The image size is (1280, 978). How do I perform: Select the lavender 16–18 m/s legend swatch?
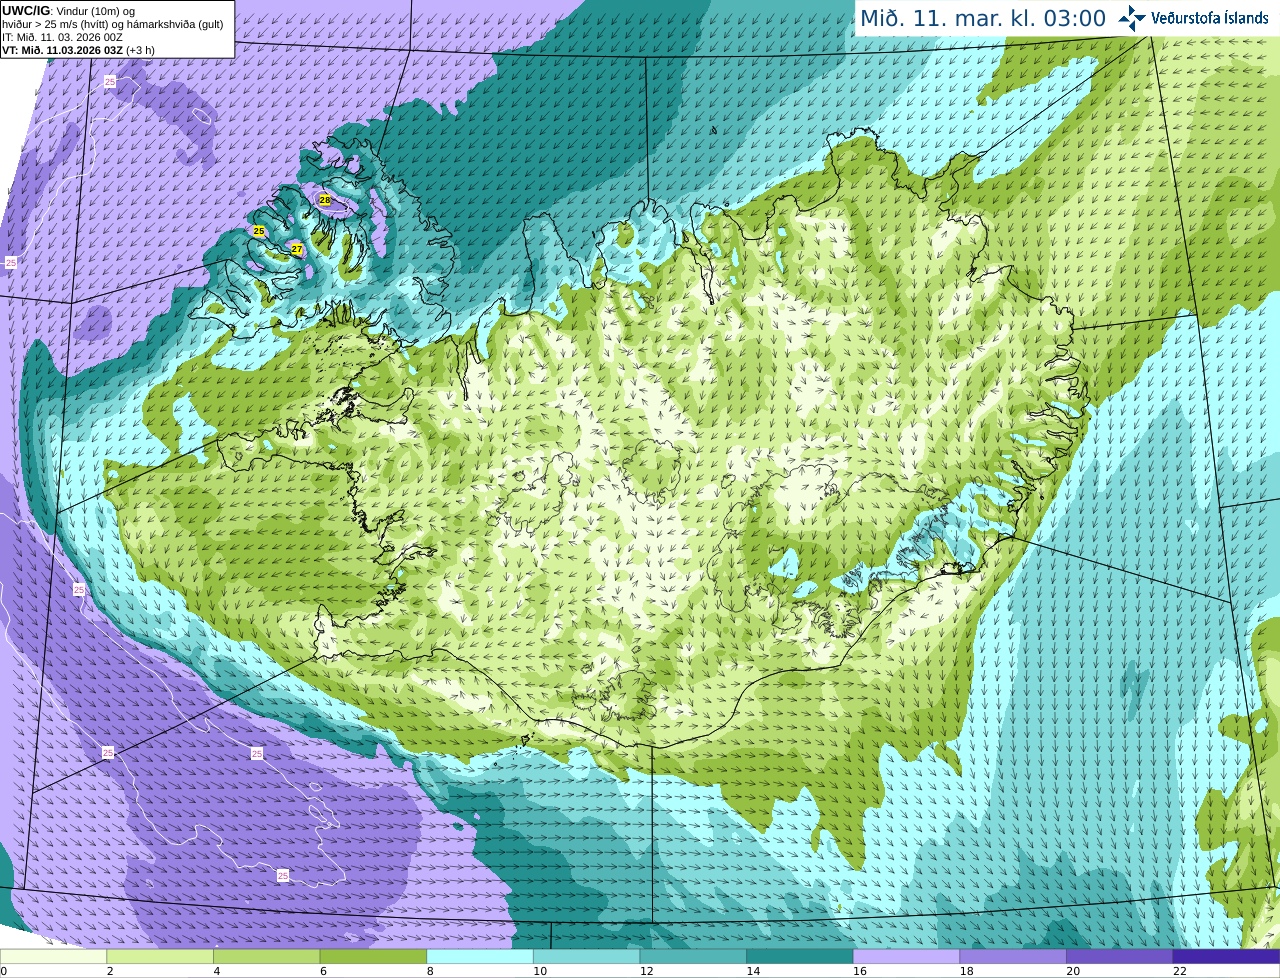906,956
